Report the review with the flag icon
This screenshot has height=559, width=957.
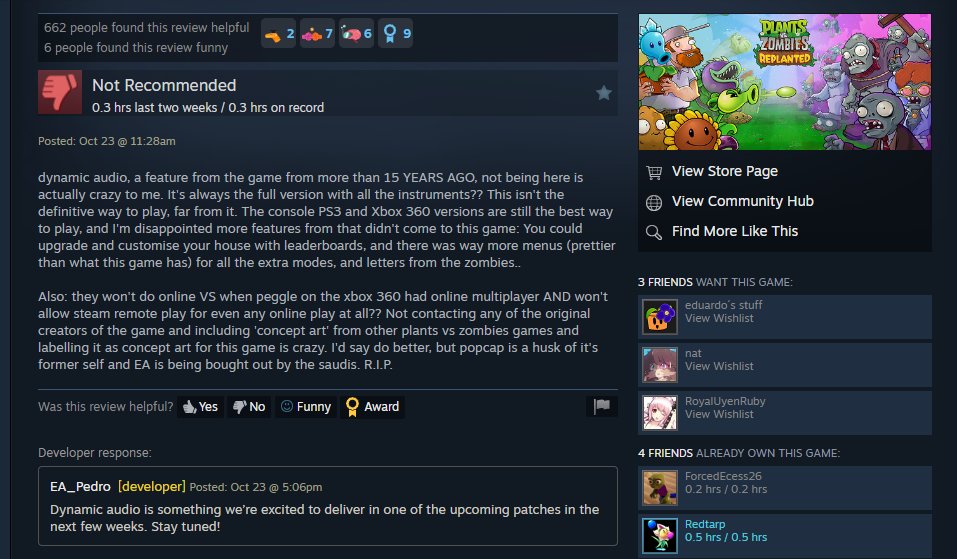click(602, 406)
